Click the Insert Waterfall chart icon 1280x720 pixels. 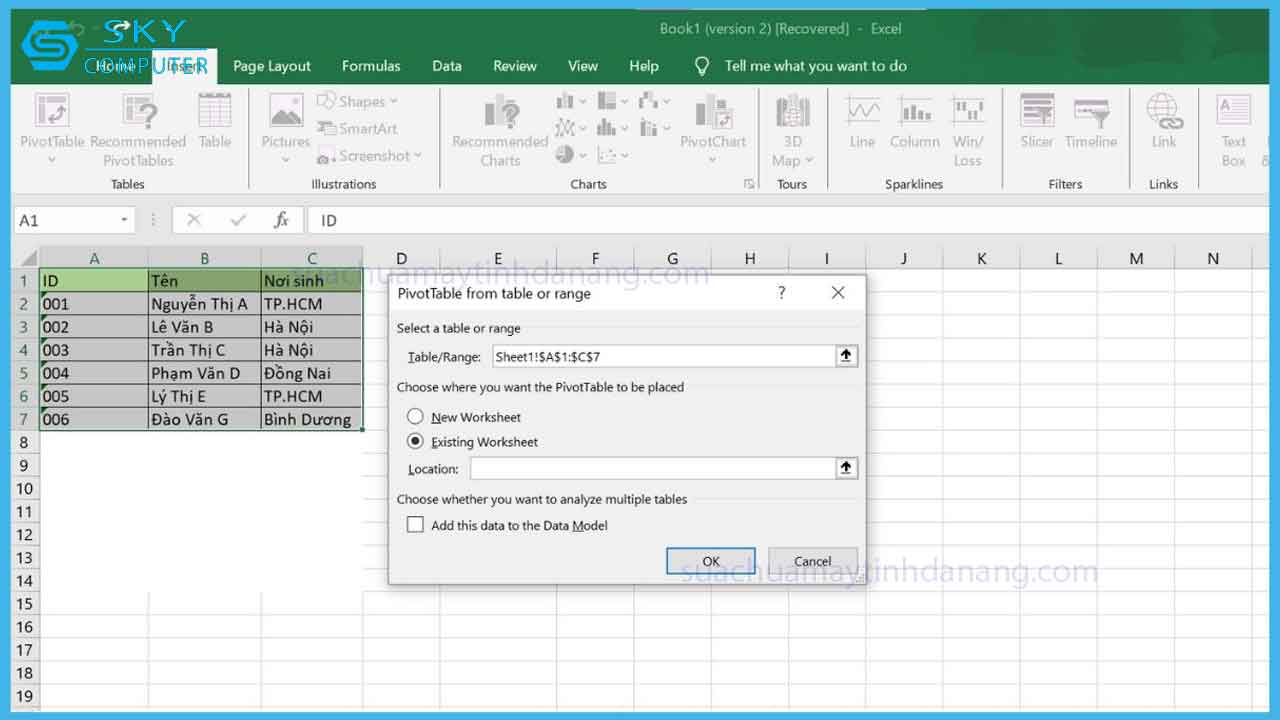coord(655,101)
